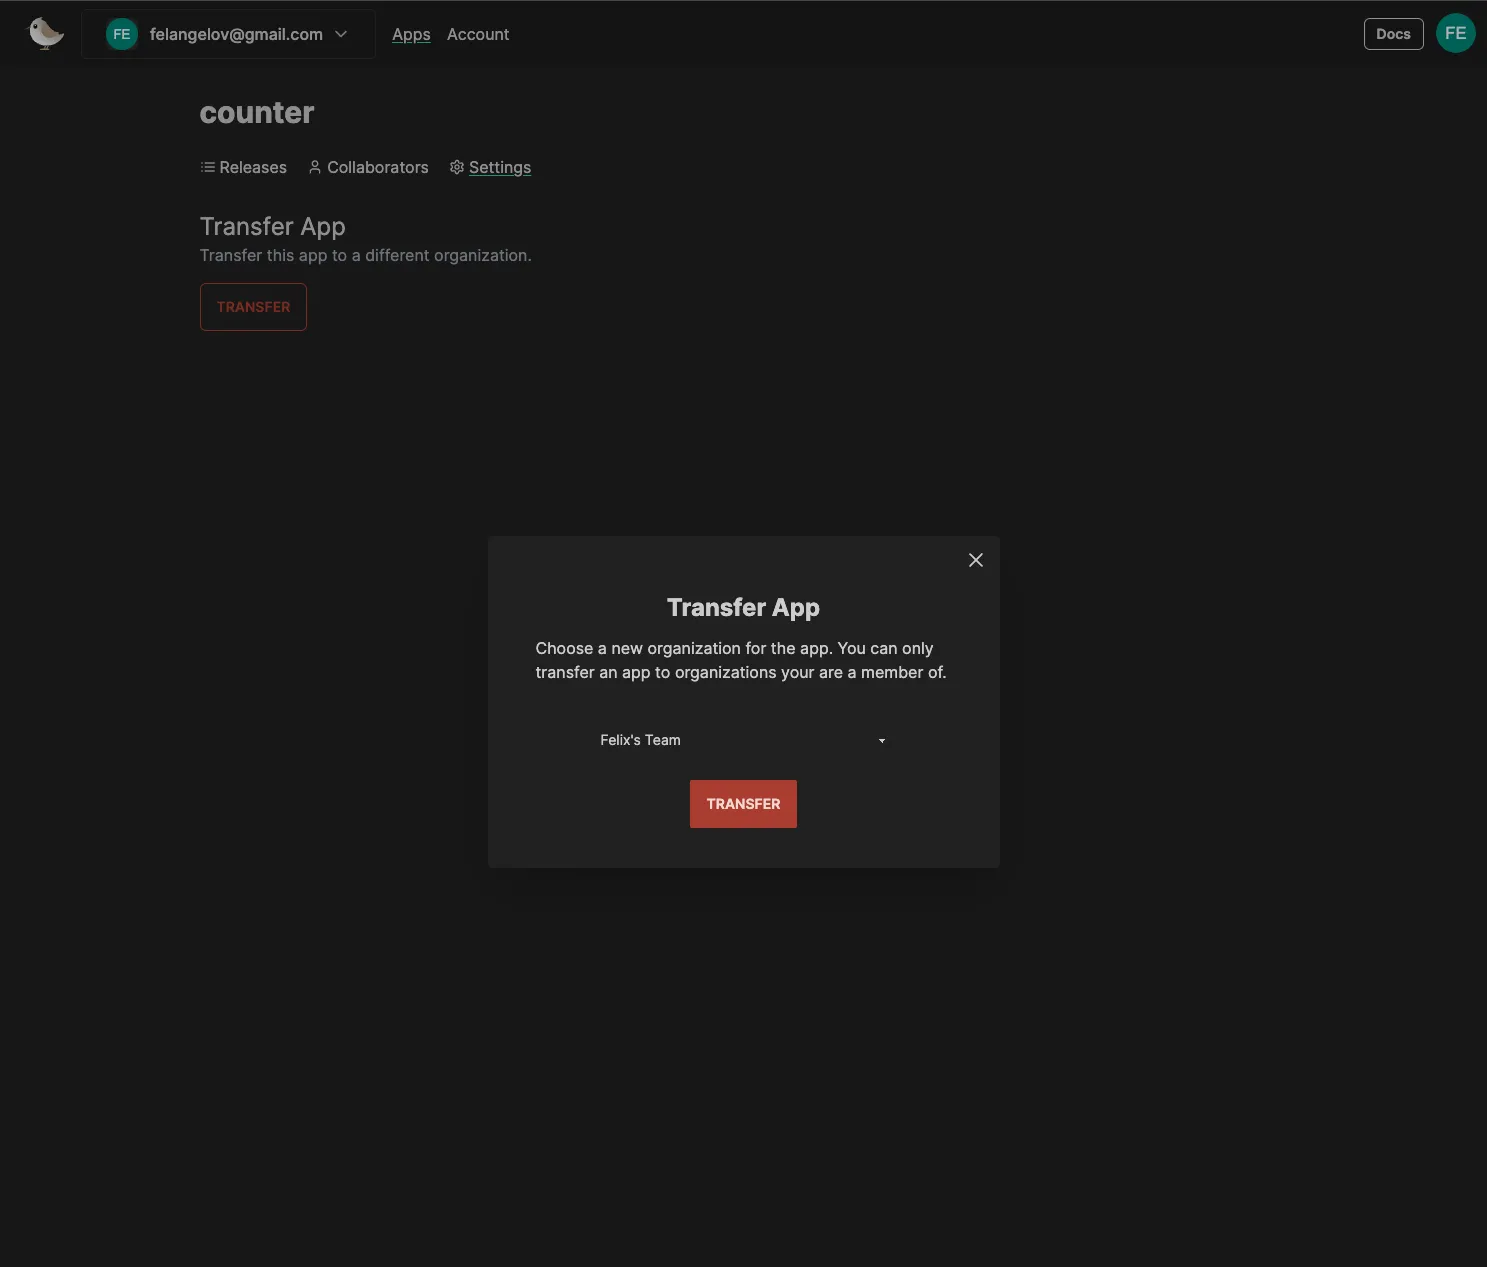
Task: Open the Account navigation item
Action: point(478,34)
